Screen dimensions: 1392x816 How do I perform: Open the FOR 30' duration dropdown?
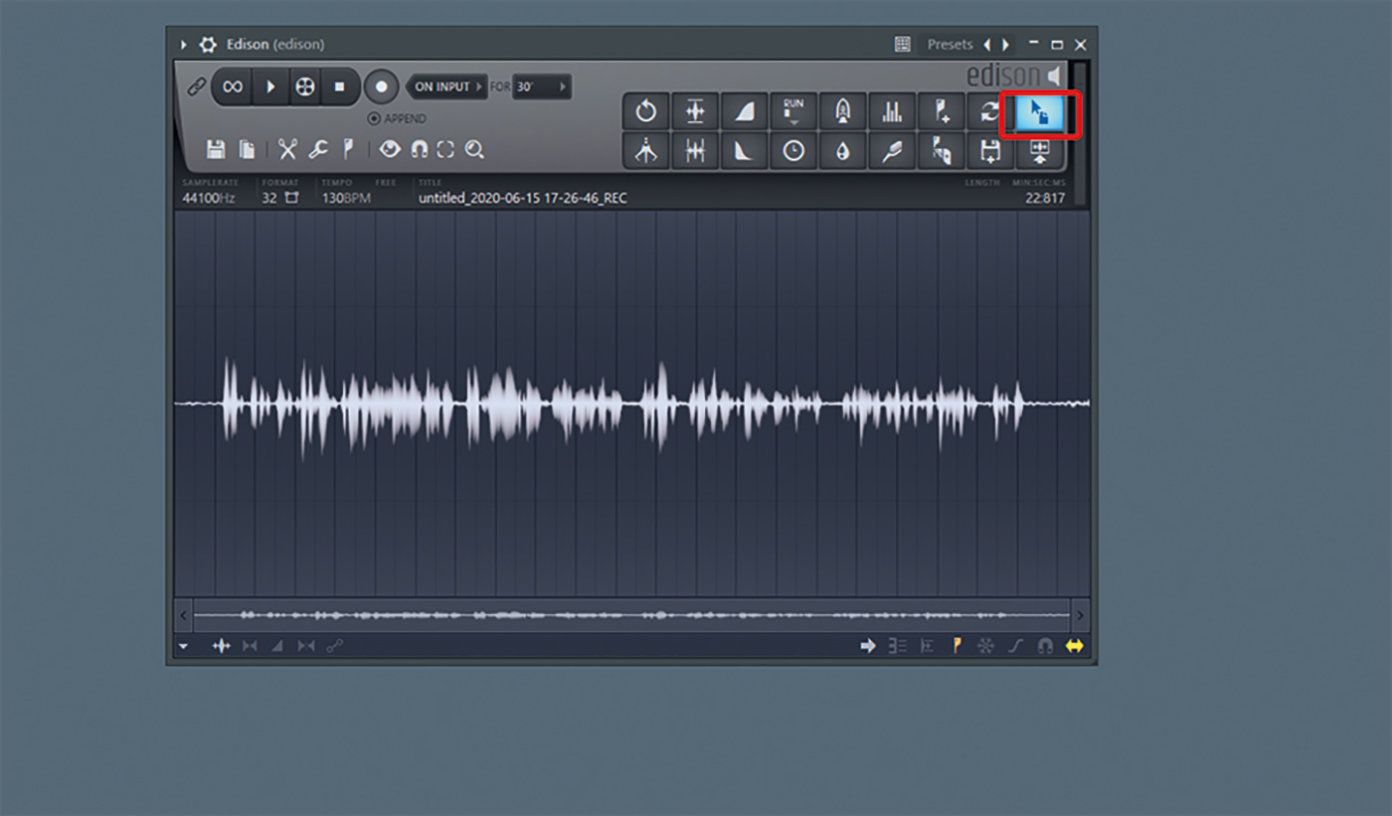click(542, 87)
